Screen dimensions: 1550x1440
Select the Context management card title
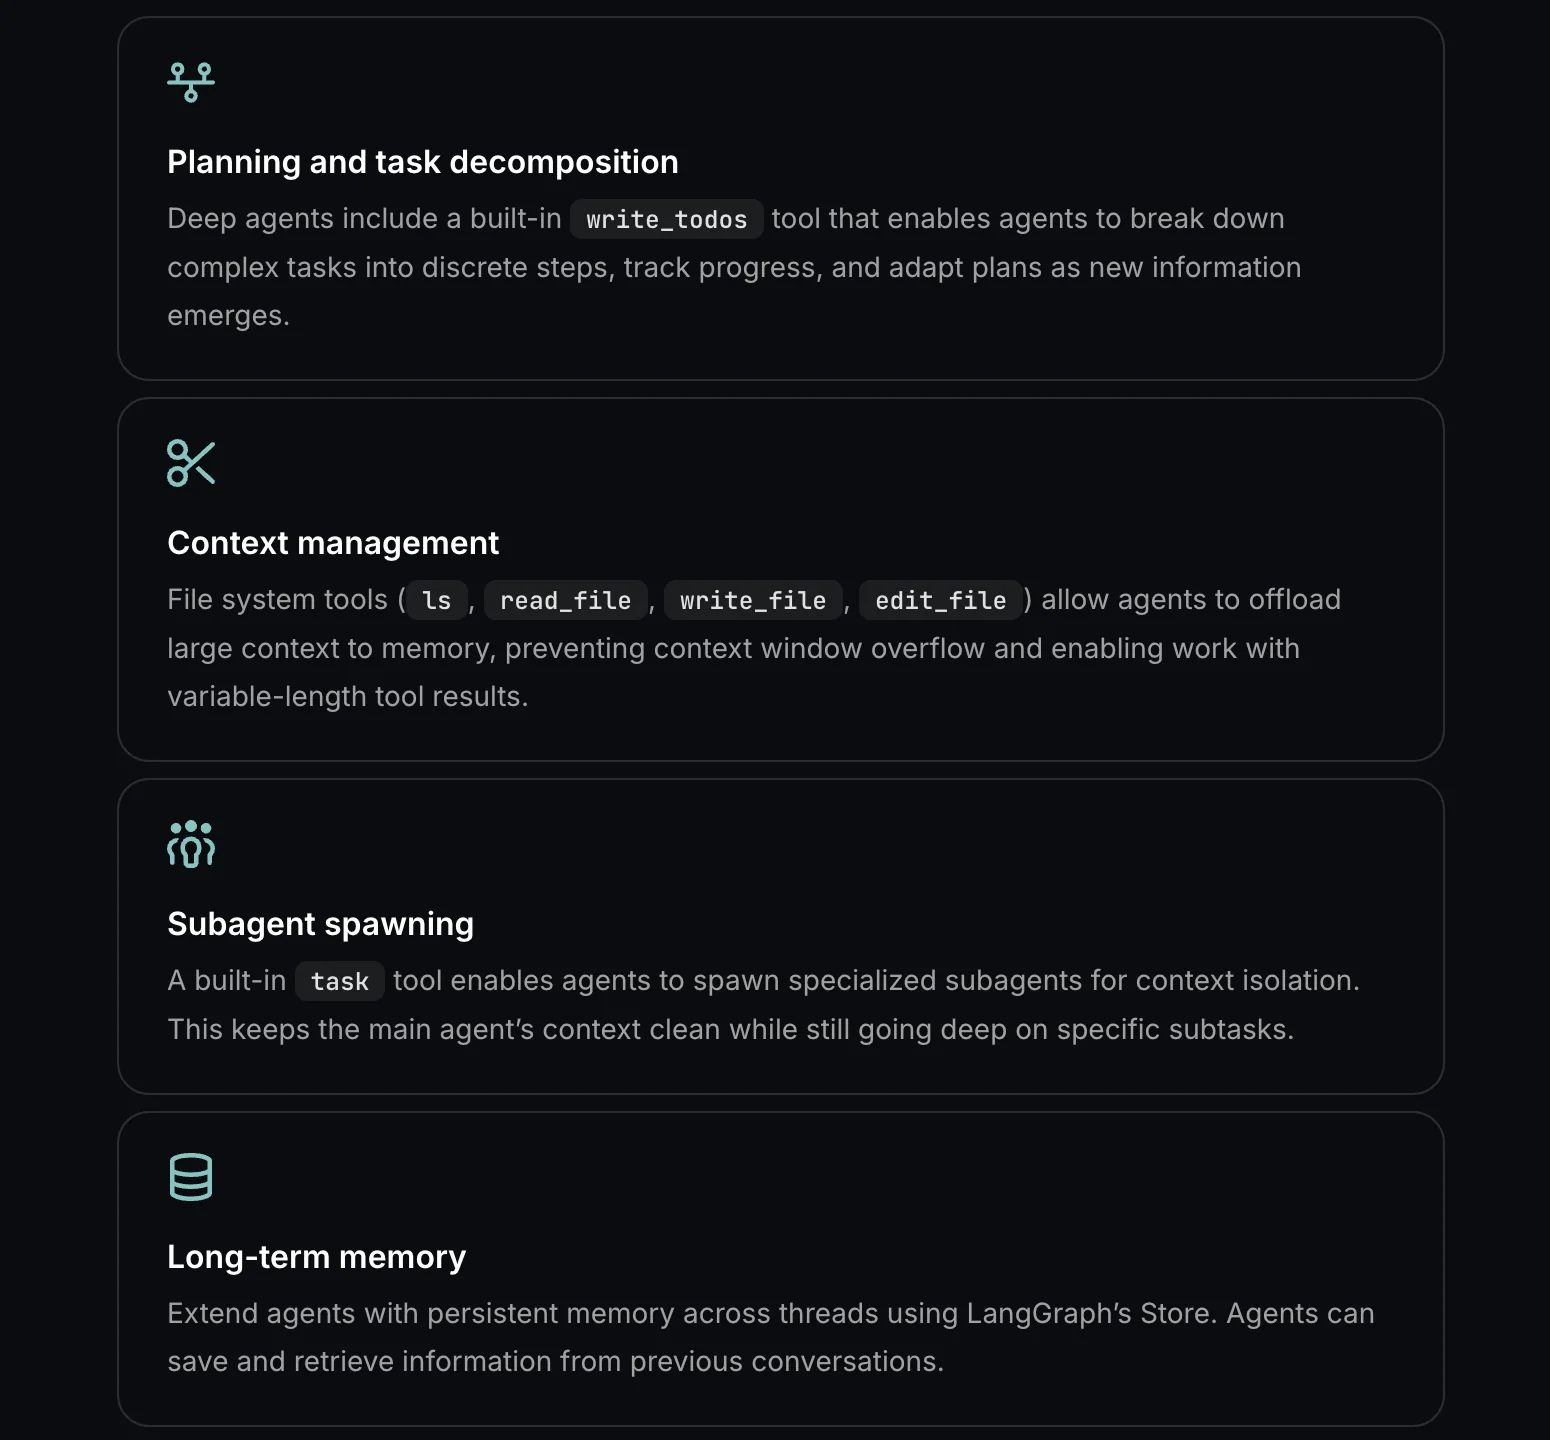click(333, 543)
